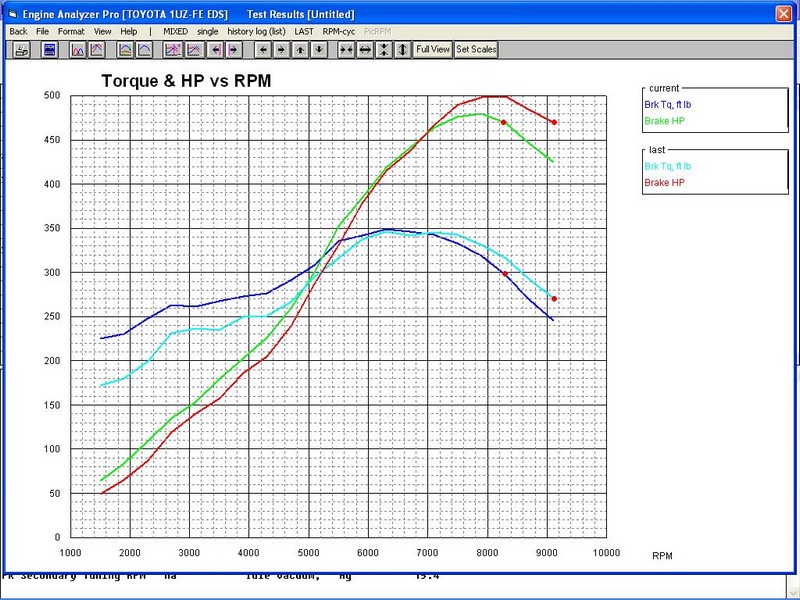Click last red 'Brake HP' legend label
Viewport: 800px width, 600px height.
(x=664, y=183)
